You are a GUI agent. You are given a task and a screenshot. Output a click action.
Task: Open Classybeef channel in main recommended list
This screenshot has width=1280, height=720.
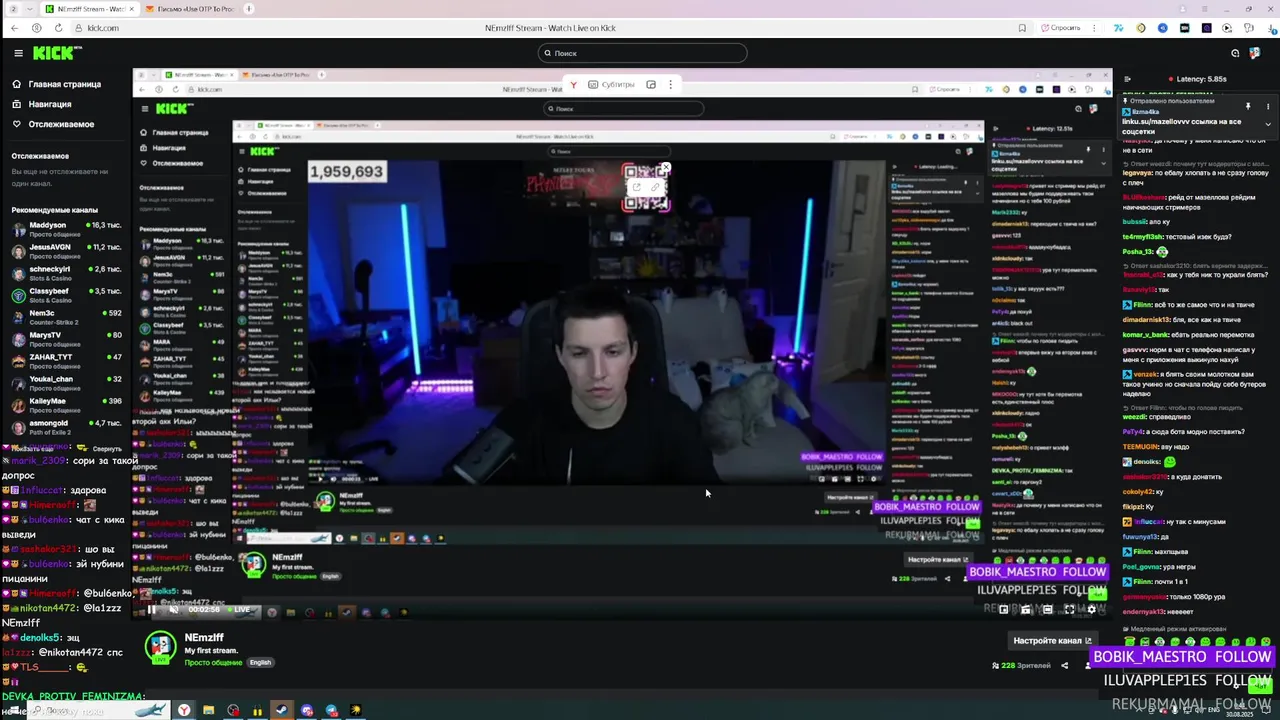66,294
